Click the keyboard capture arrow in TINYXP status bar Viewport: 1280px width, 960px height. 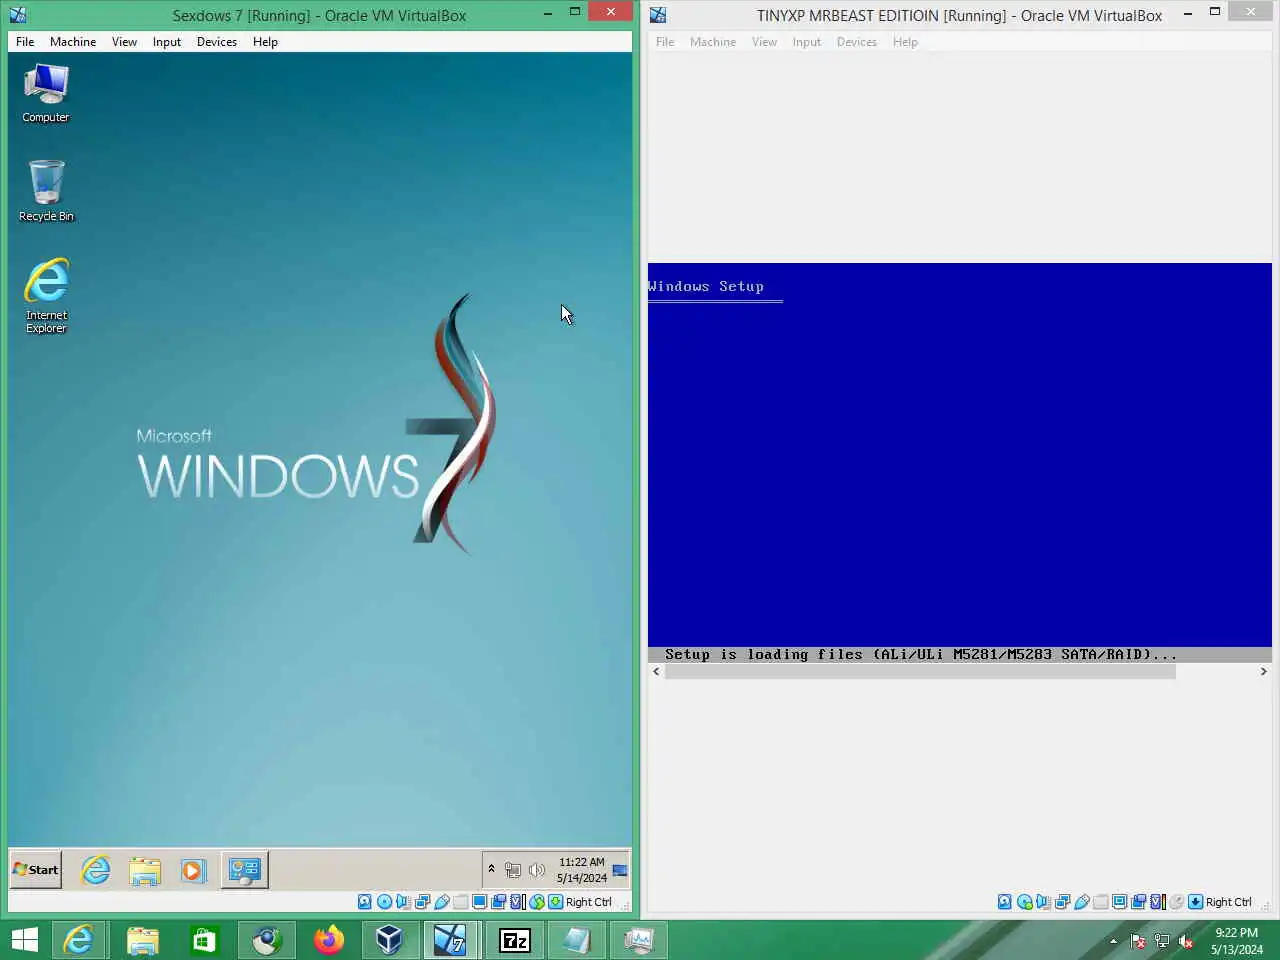1195,902
